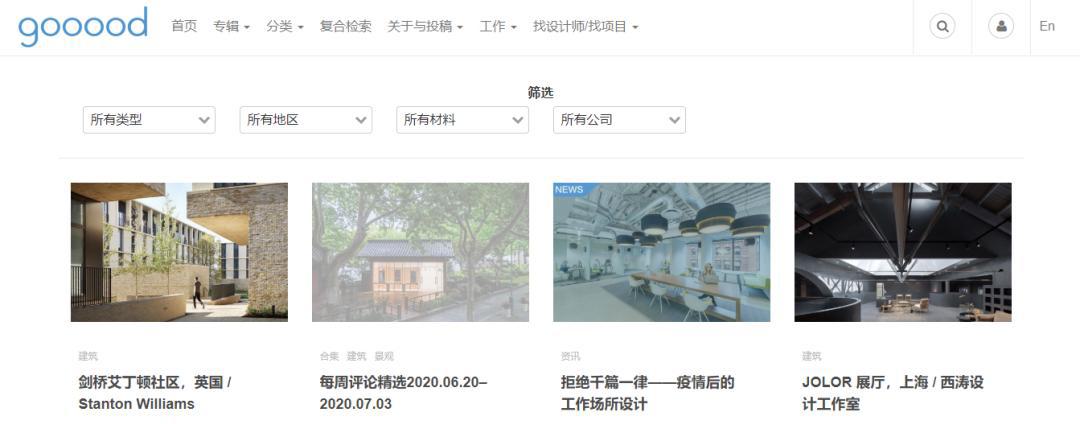Open the NEWS workplace design thumbnail

coord(661,252)
